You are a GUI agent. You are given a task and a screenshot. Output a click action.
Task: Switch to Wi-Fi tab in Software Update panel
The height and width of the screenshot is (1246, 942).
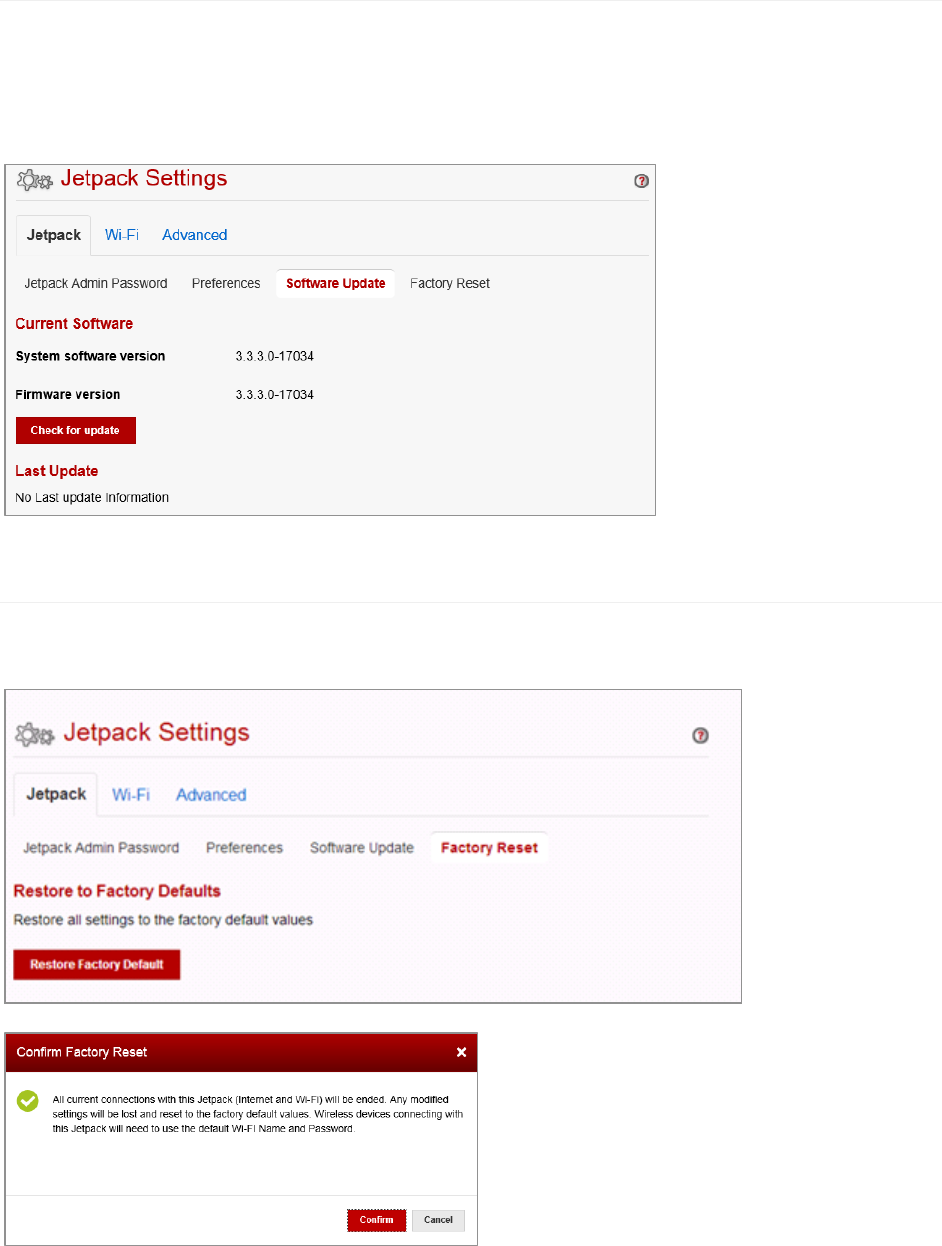tap(122, 235)
